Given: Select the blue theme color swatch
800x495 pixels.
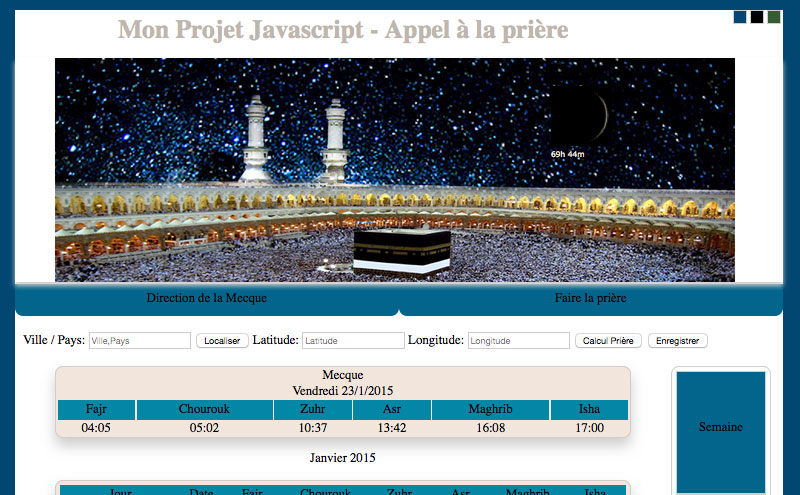Looking at the screenshot, I should pyautogui.click(x=740, y=17).
